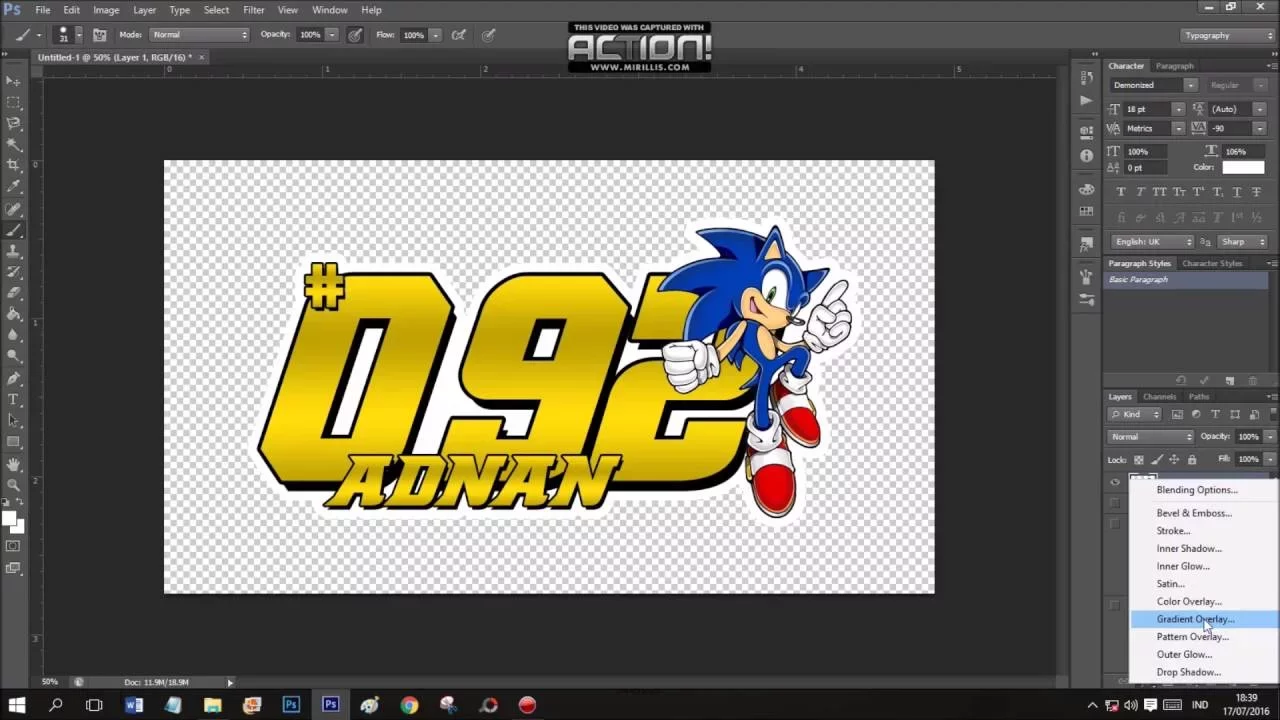The height and width of the screenshot is (720, 1280).
Task: Toggle pressure for opacity button
Action: click(356, 35)
